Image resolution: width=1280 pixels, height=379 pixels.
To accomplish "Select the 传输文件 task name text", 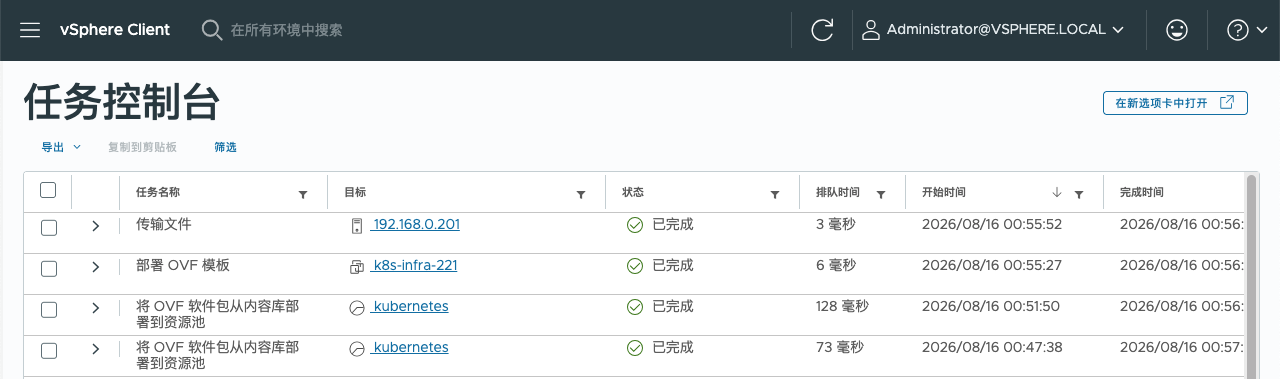I will pyautogui.click(x=163, y=224).
